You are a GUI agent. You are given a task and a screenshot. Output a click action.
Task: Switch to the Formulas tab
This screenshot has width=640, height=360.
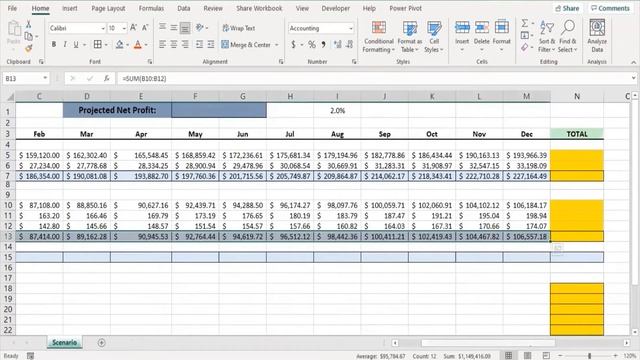(x=151, y=8)
